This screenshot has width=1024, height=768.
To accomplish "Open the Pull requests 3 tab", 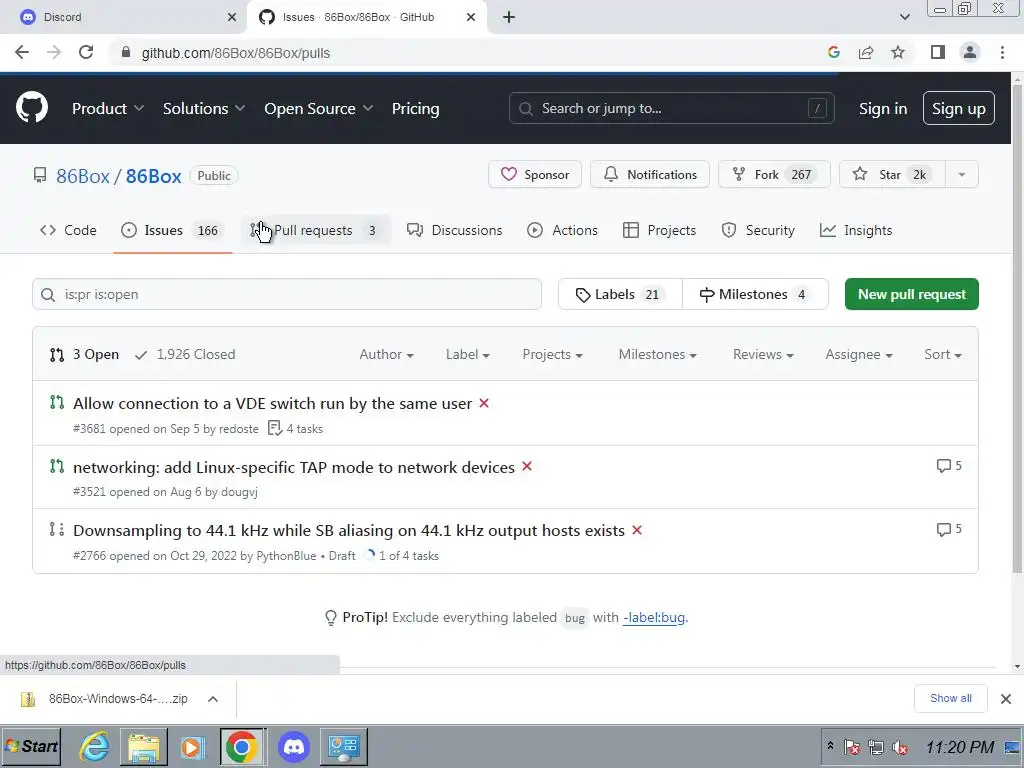I will click(x=316, y=230).
